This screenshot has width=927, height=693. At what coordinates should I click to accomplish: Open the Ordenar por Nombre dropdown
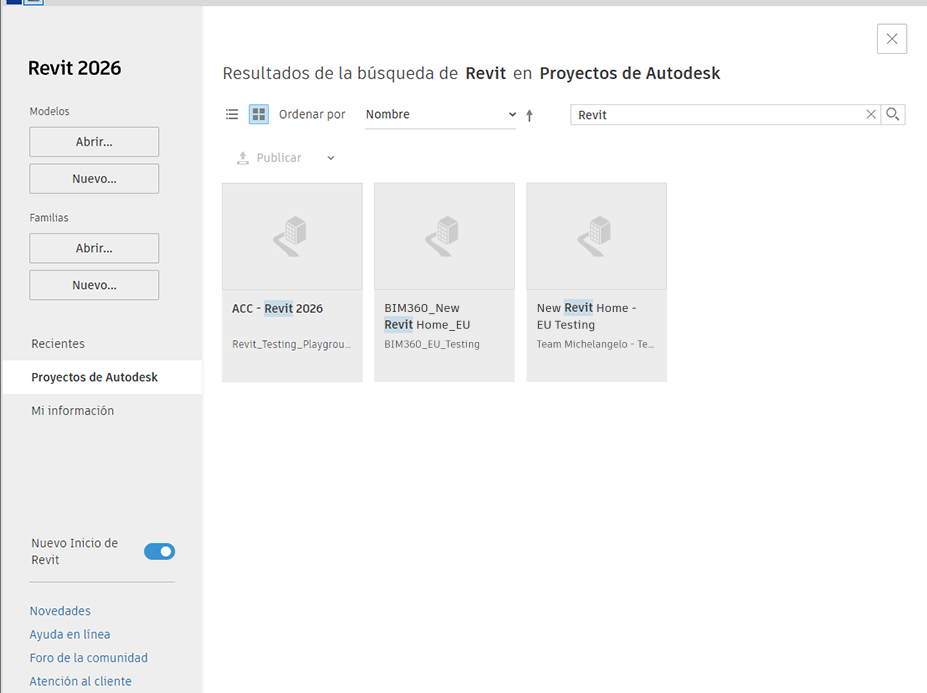click(x=440, y=115)
